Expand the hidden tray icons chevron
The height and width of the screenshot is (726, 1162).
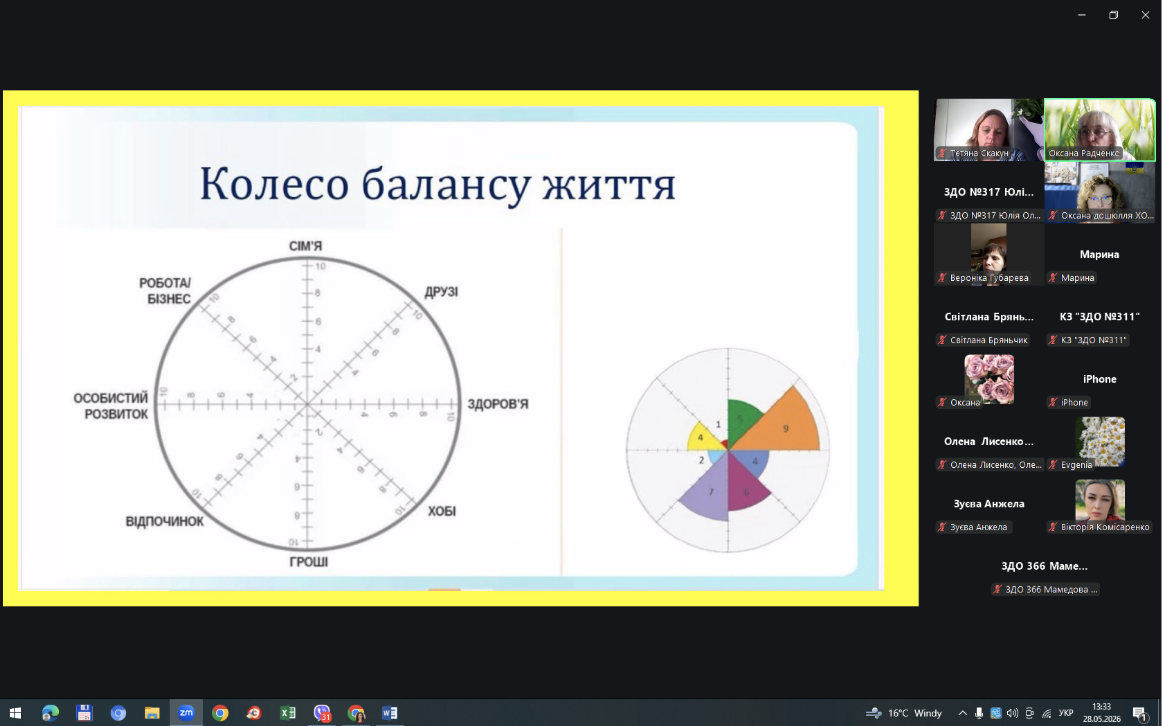[963, 713]
